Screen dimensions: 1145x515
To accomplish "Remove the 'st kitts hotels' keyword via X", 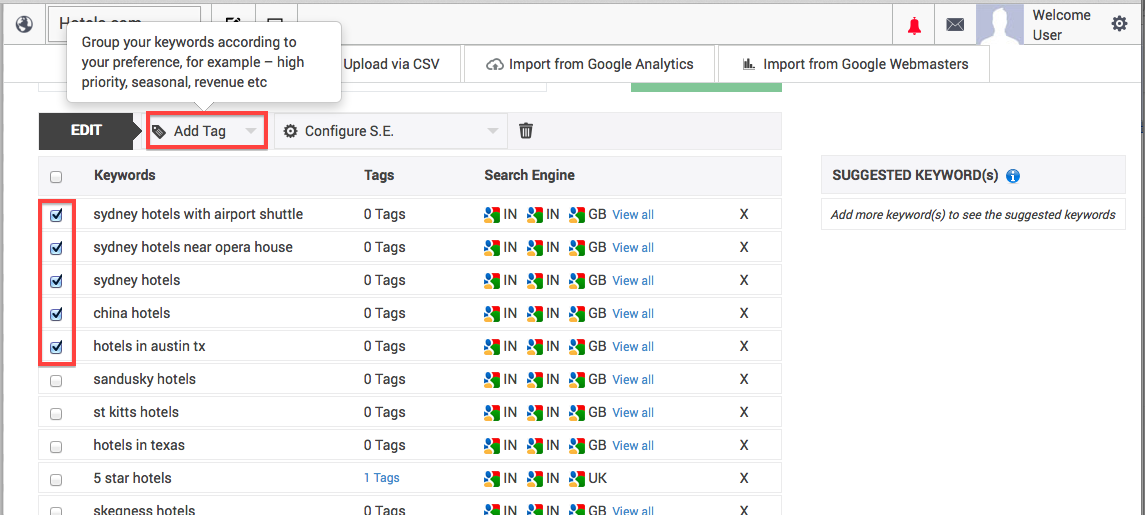I will (744, 412).
